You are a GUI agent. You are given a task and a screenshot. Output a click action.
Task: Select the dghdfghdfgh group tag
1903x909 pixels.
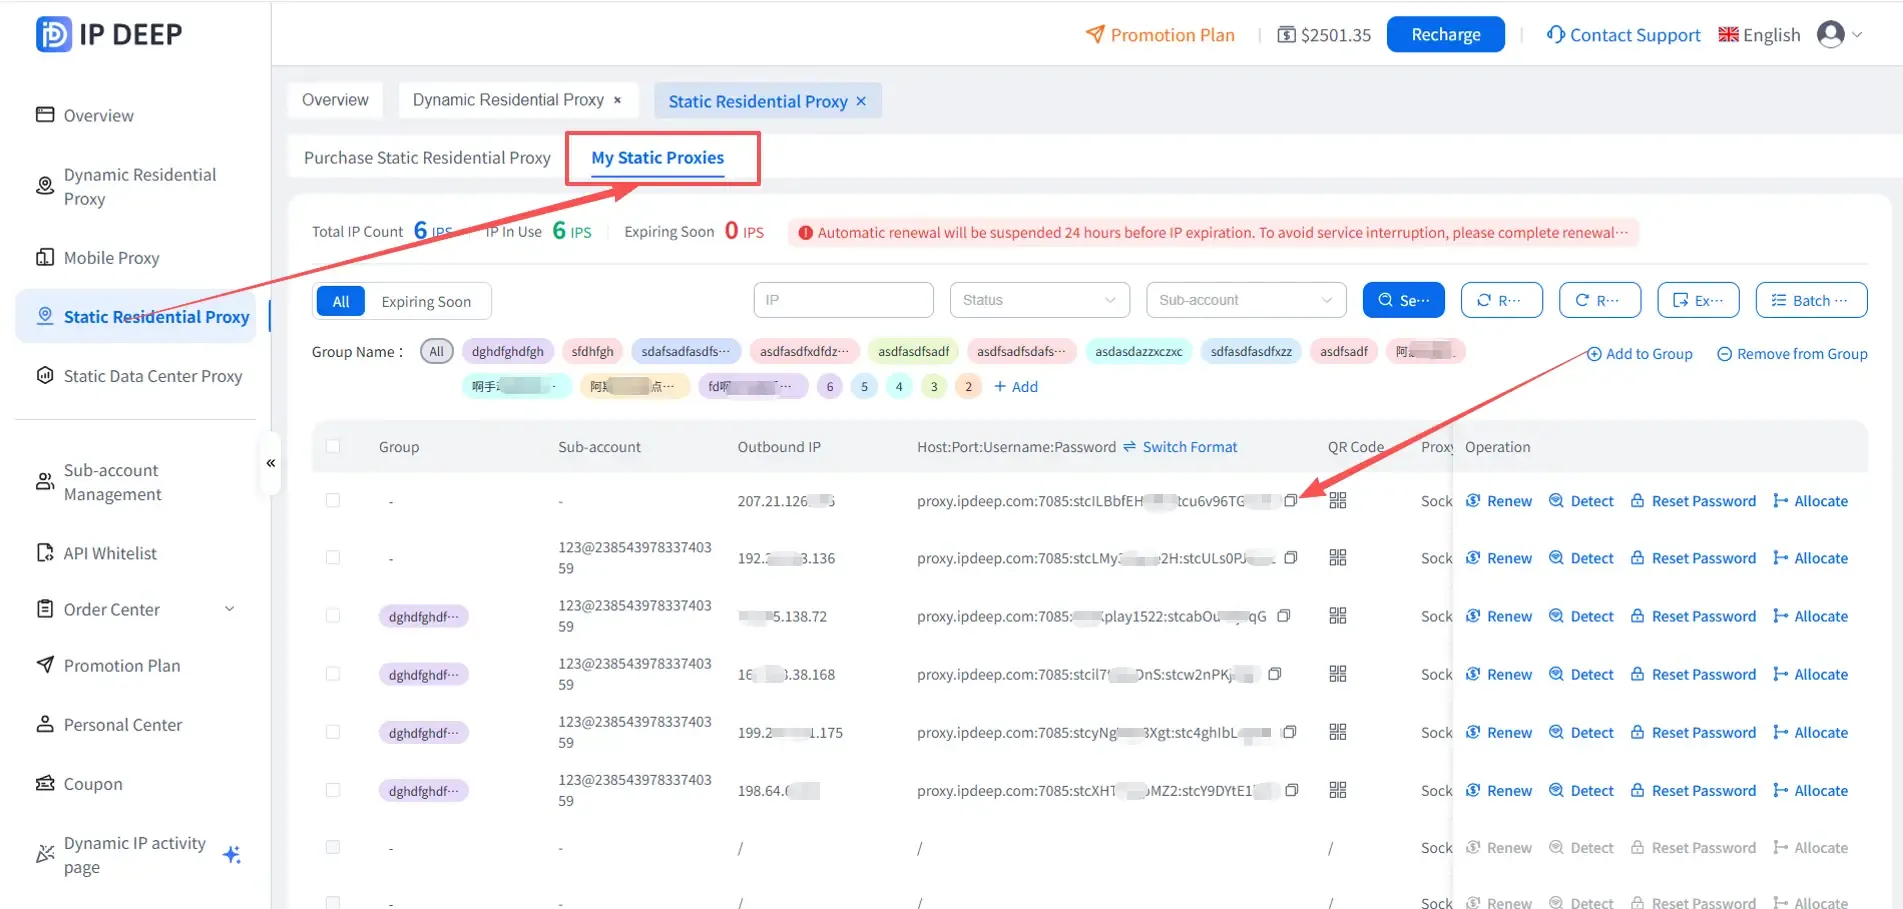point(508,351)
